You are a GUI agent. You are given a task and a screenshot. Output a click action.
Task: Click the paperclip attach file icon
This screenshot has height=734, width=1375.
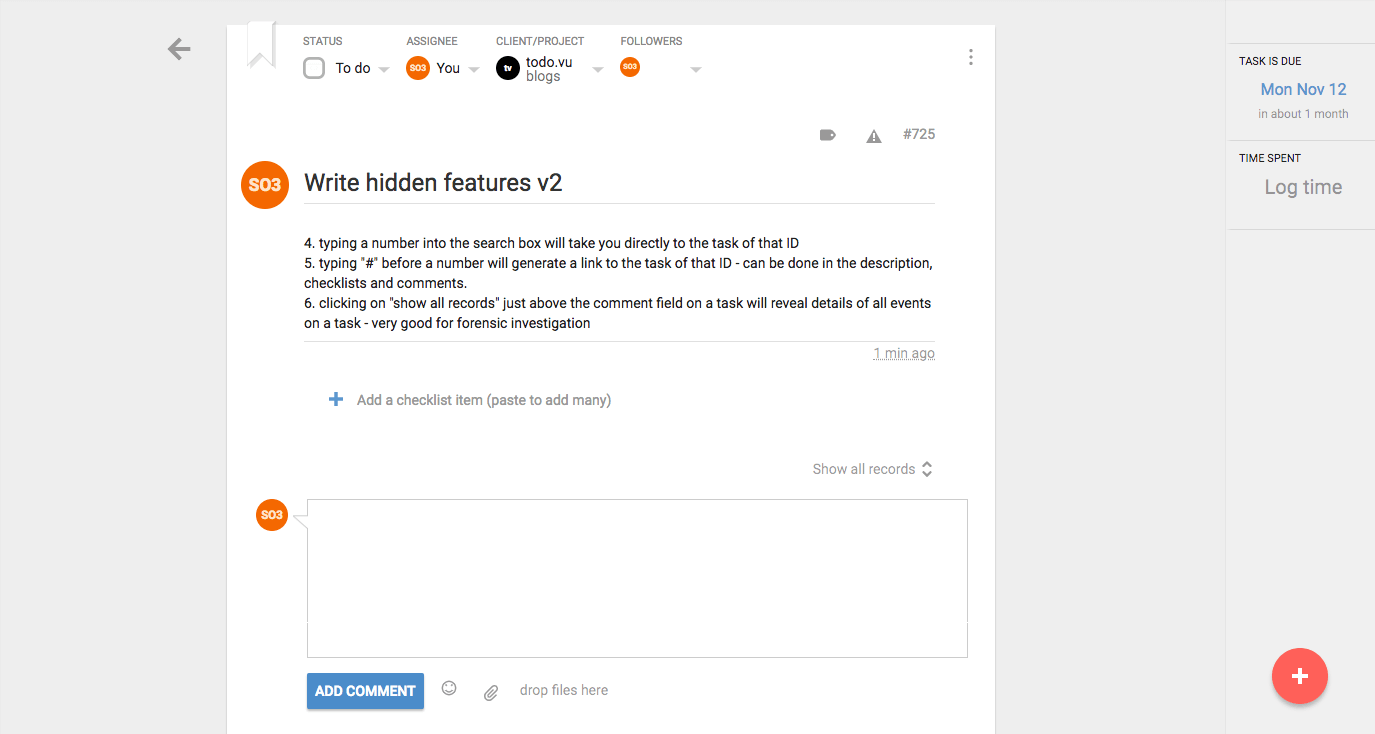tap(491, 692)
